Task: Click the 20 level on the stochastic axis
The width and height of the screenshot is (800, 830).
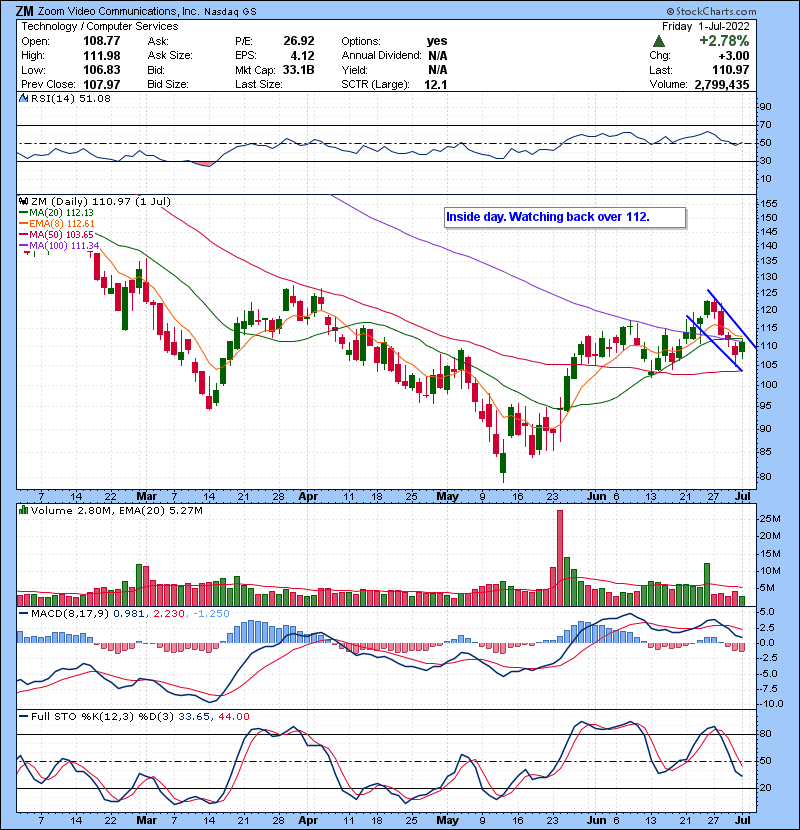Action: (x=766, y=788)
